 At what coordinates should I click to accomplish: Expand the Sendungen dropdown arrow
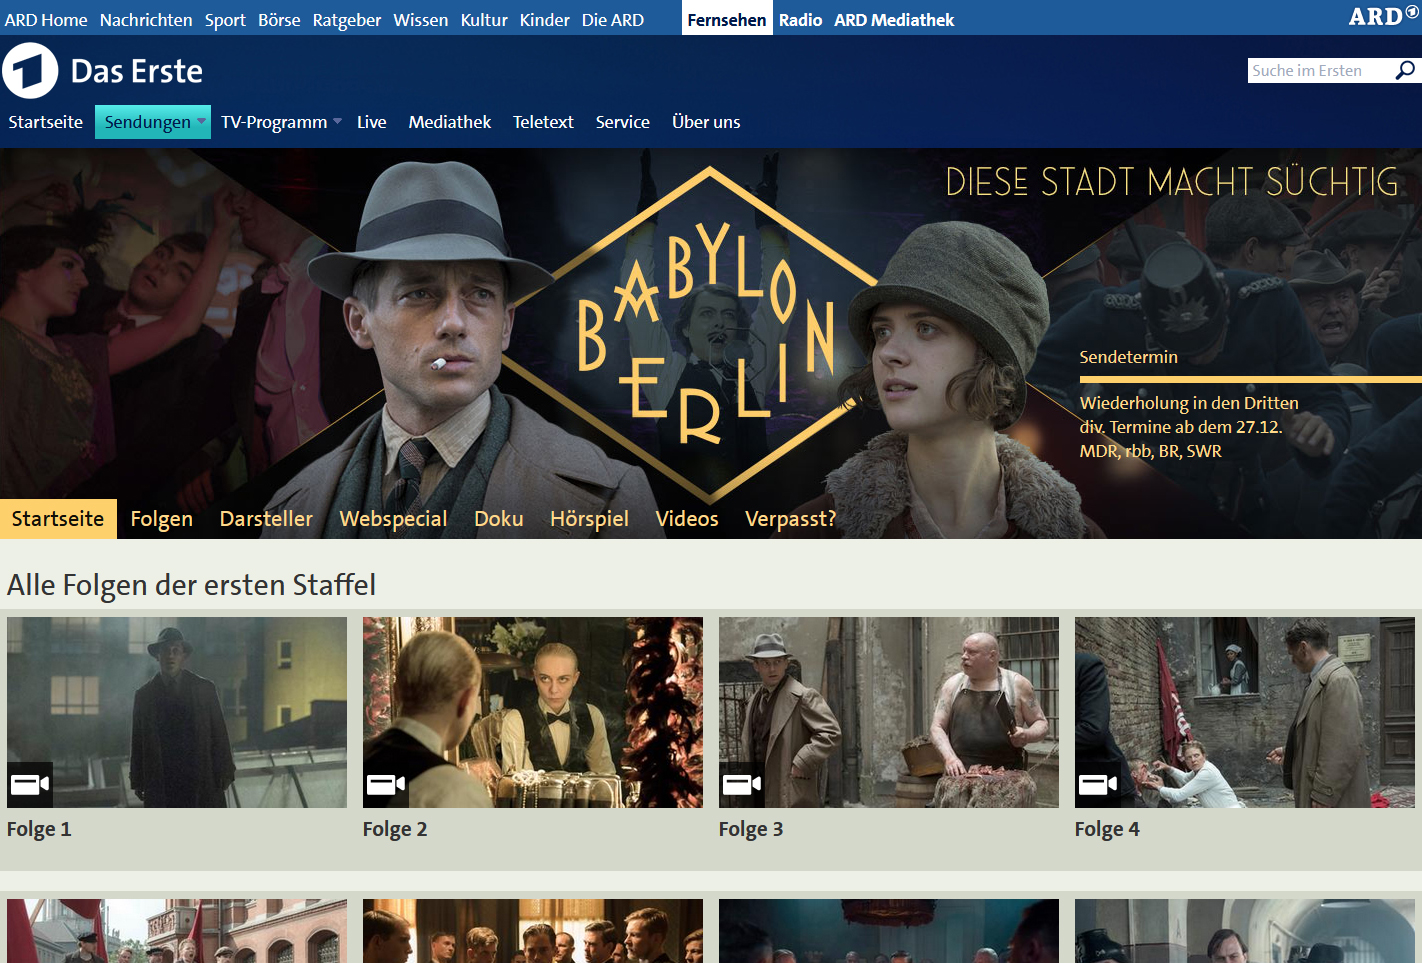point(201,121)
